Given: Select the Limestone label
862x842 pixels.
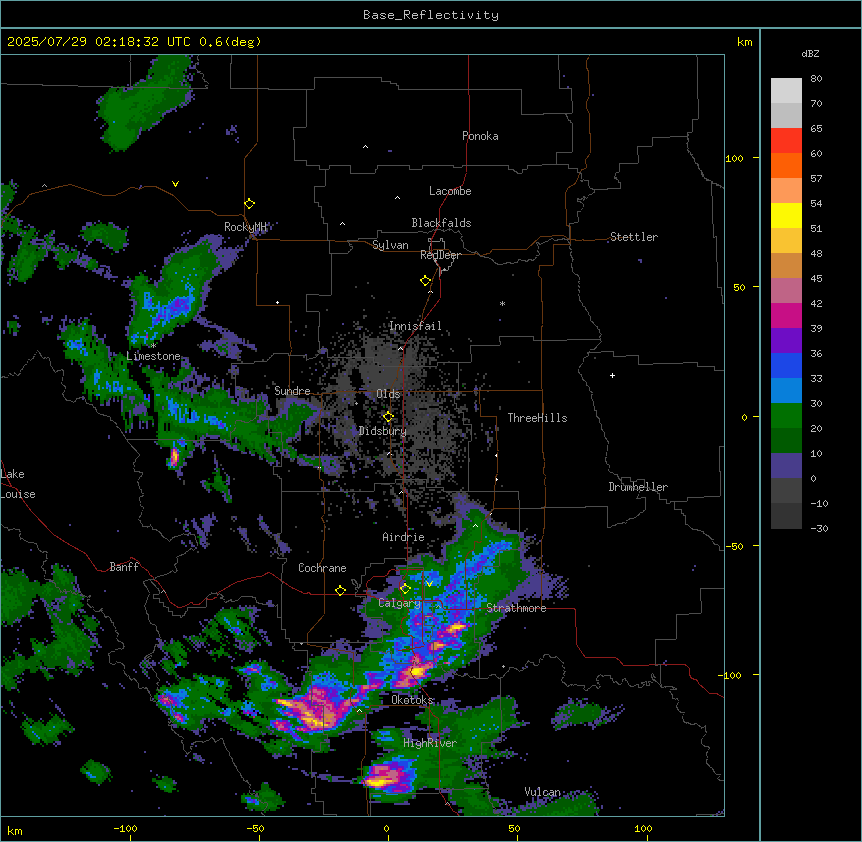Looking at the screenshot, I should [x=153, y=356].
